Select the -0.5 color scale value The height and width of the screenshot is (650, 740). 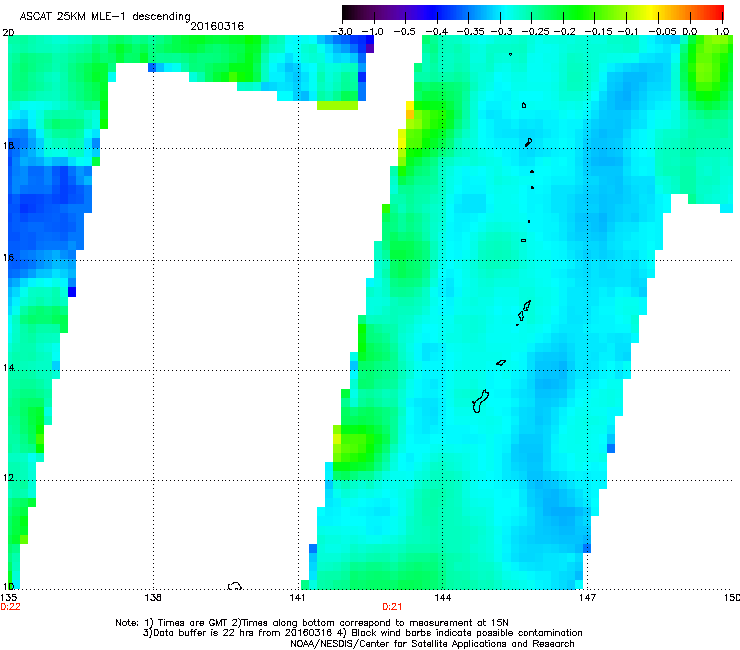click(x=404, y=32)
